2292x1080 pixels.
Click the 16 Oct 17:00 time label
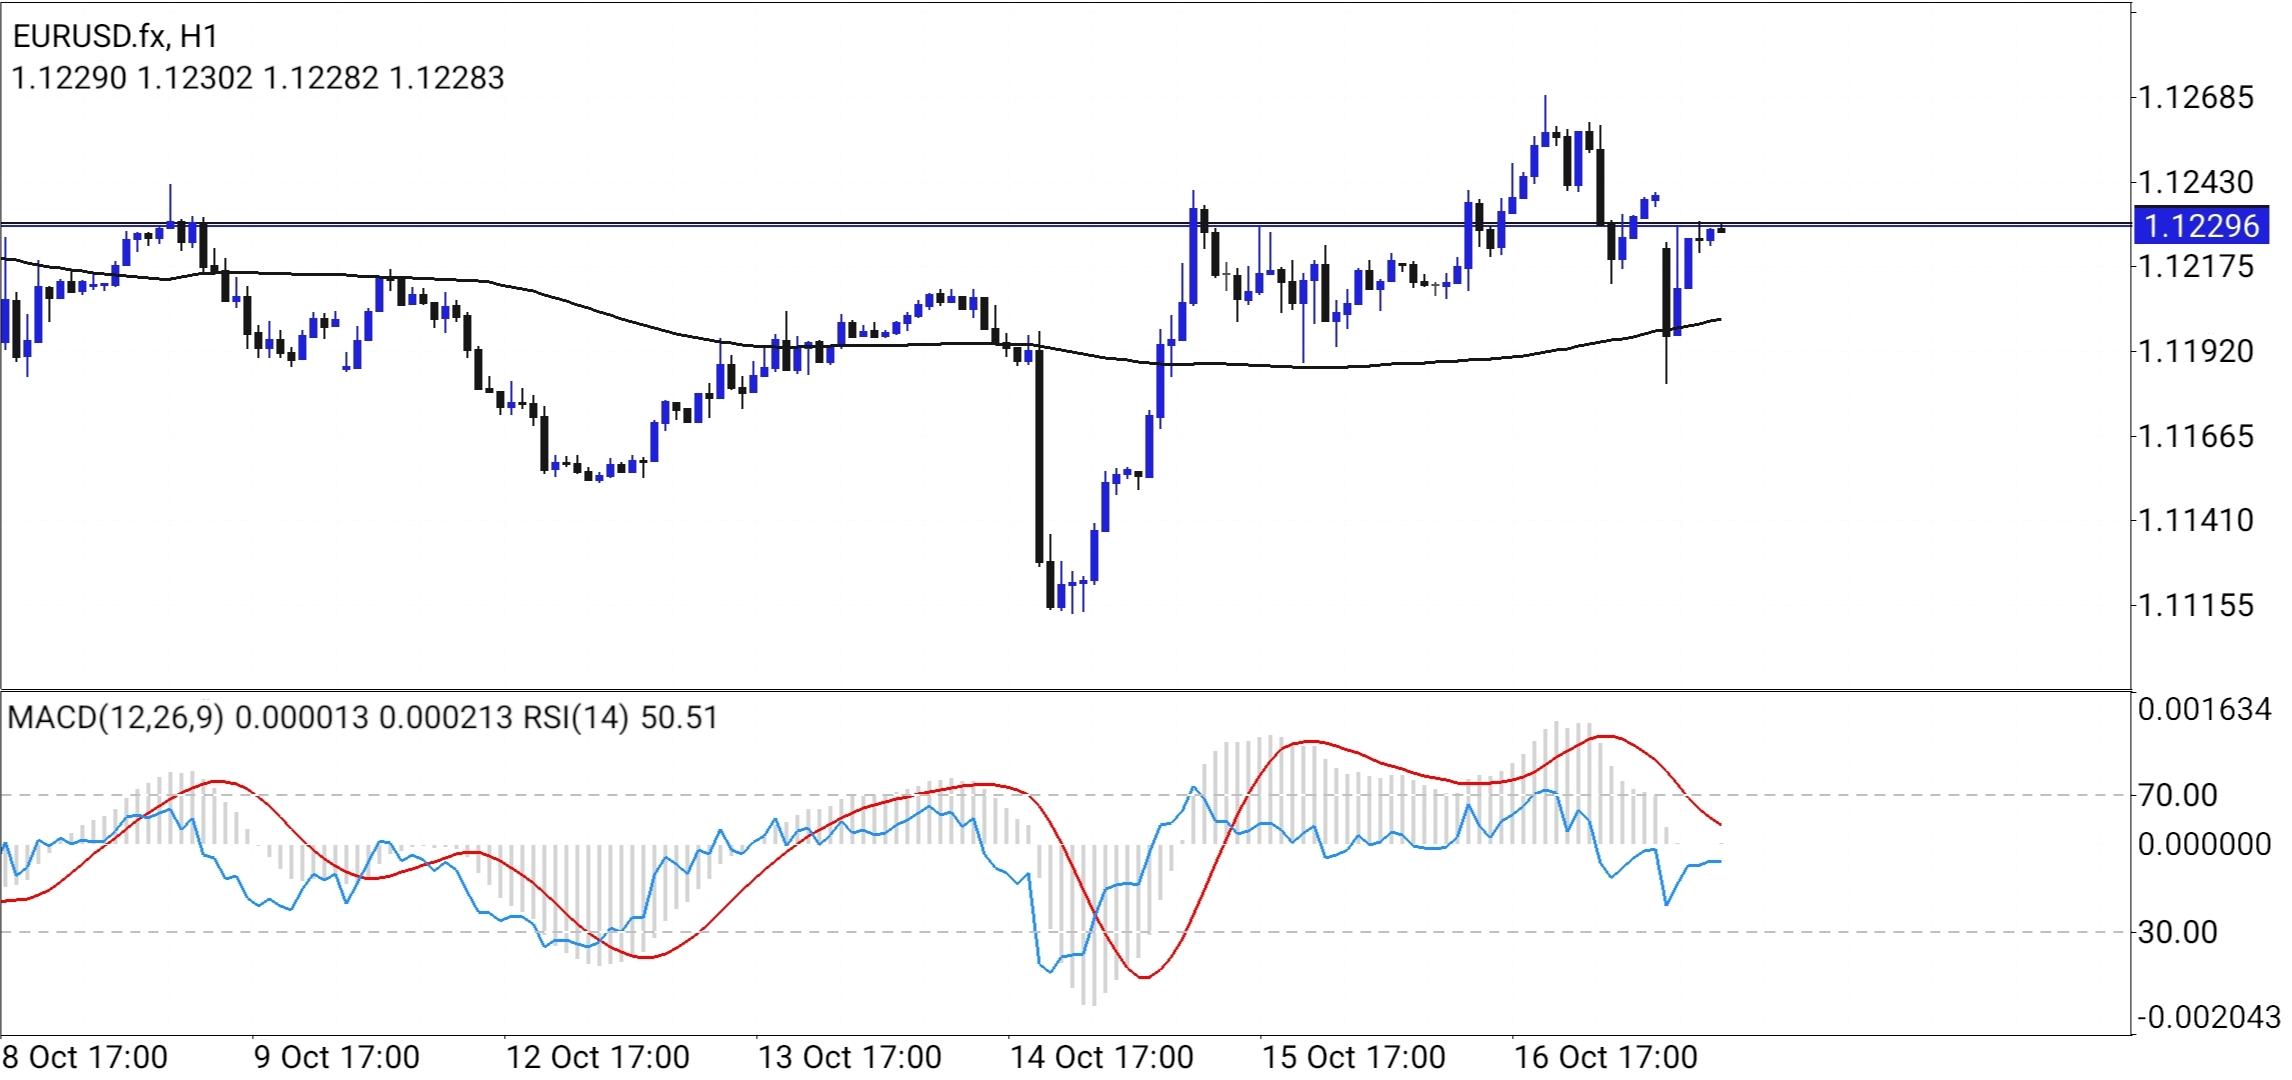pyautogui.click(x=1606, y=1058)
